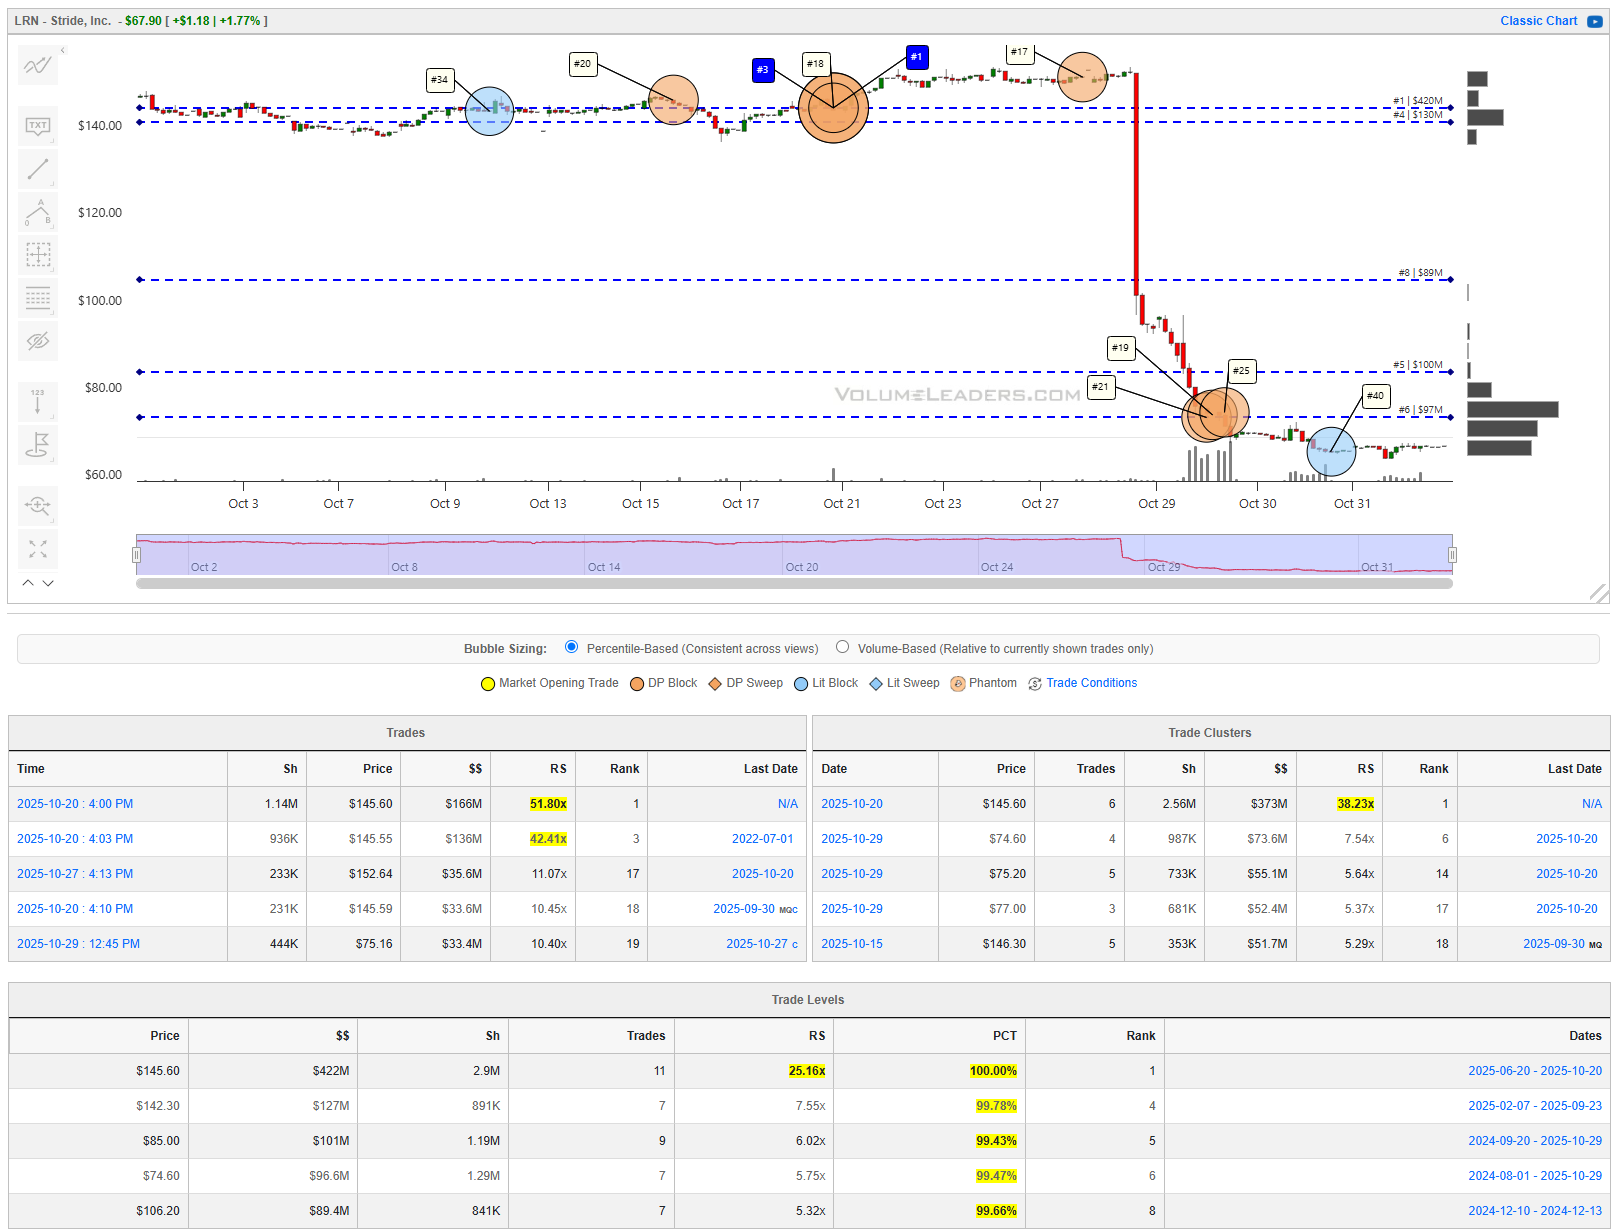The height and width of the screenshot is (1232, 1614).
Task: Click the chart horizontal scrollbar
Action: coord(794,584)
